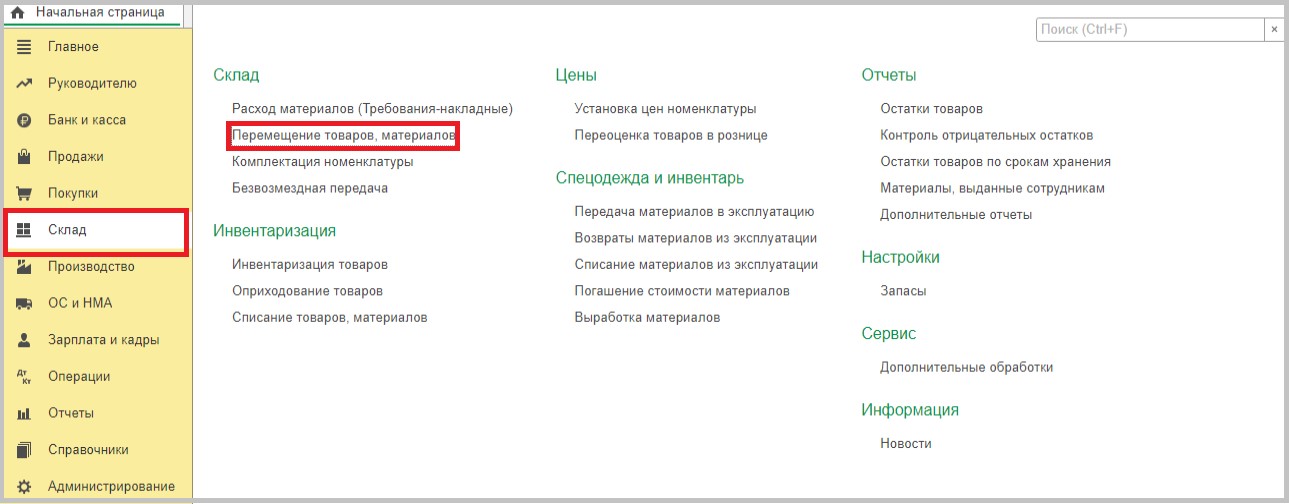Open Контроль отрицательных остатков report
The width and height of the screenshot is (1289, 504).
coord(986,135)
